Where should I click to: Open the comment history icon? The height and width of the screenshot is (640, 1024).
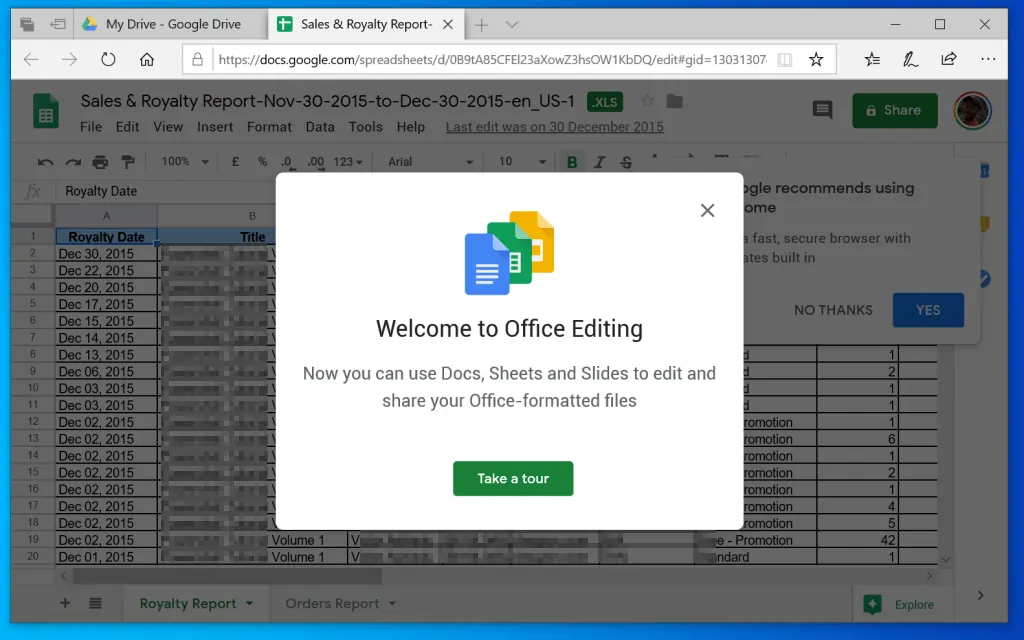pos(822,110)
